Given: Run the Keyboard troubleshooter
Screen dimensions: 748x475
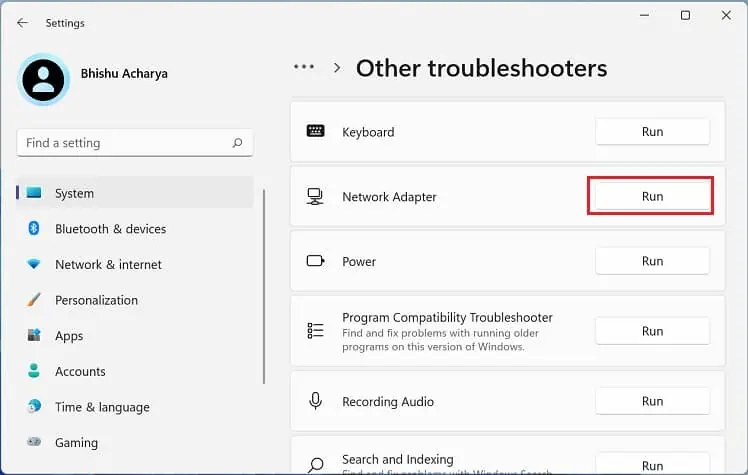Looking at the screenshot, I should pos(652,131).
